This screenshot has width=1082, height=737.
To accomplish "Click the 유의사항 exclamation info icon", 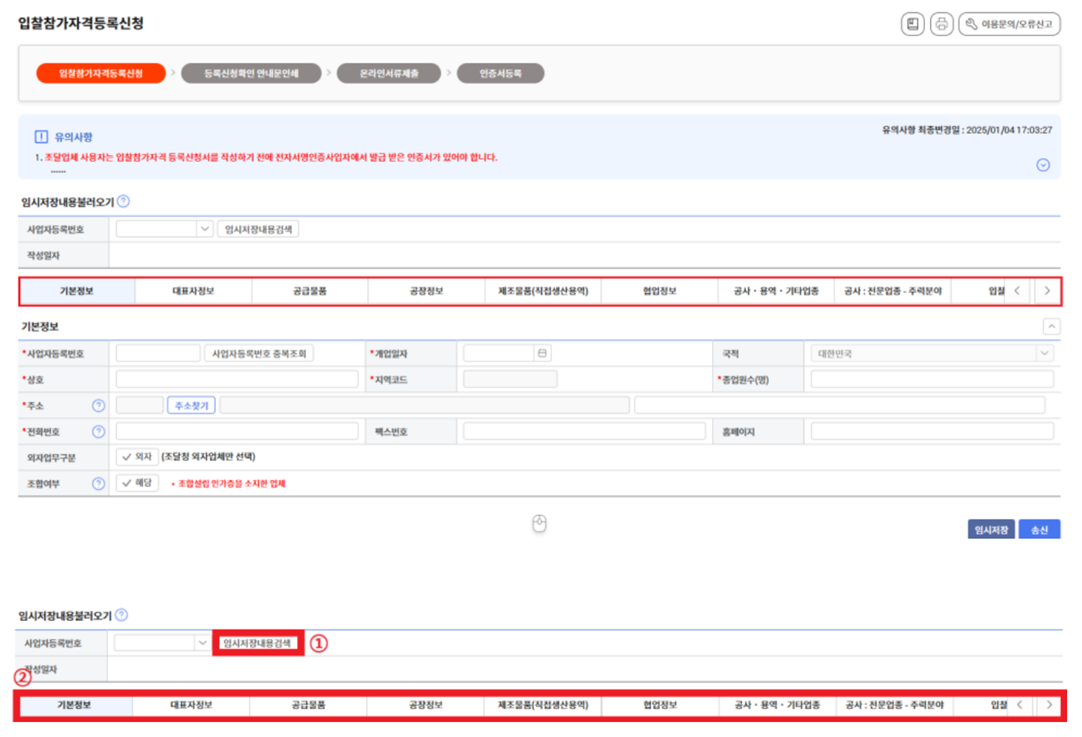I will [41, 137].
